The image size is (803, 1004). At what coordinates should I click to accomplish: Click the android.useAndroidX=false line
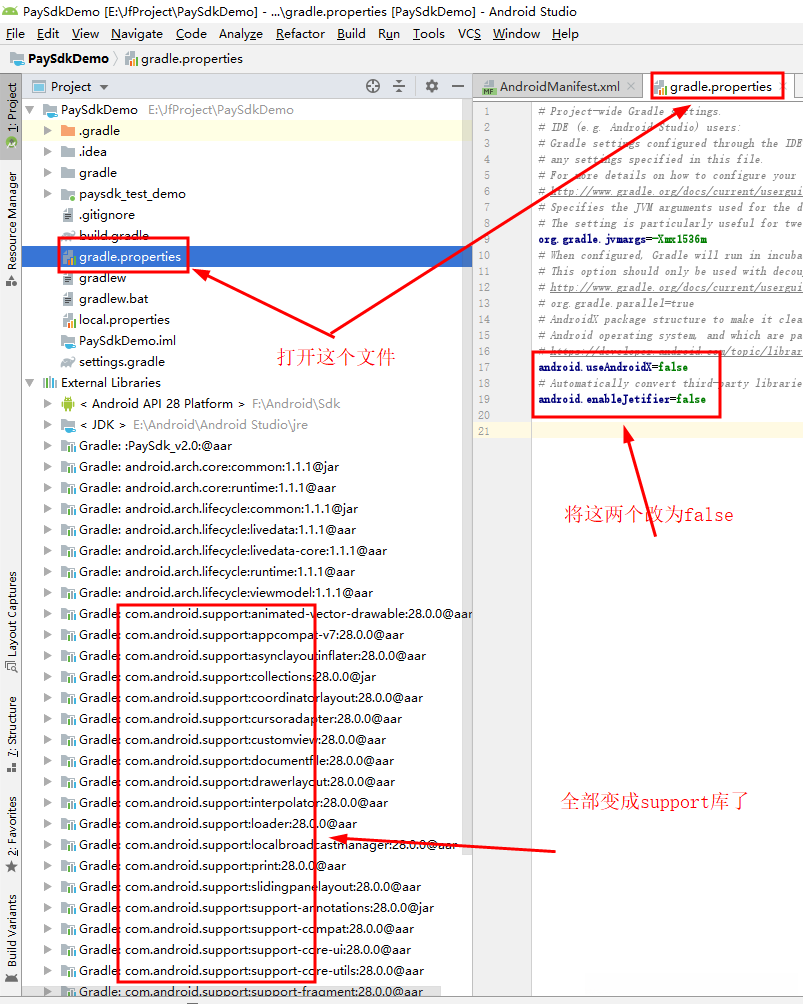tap(613, 367)
